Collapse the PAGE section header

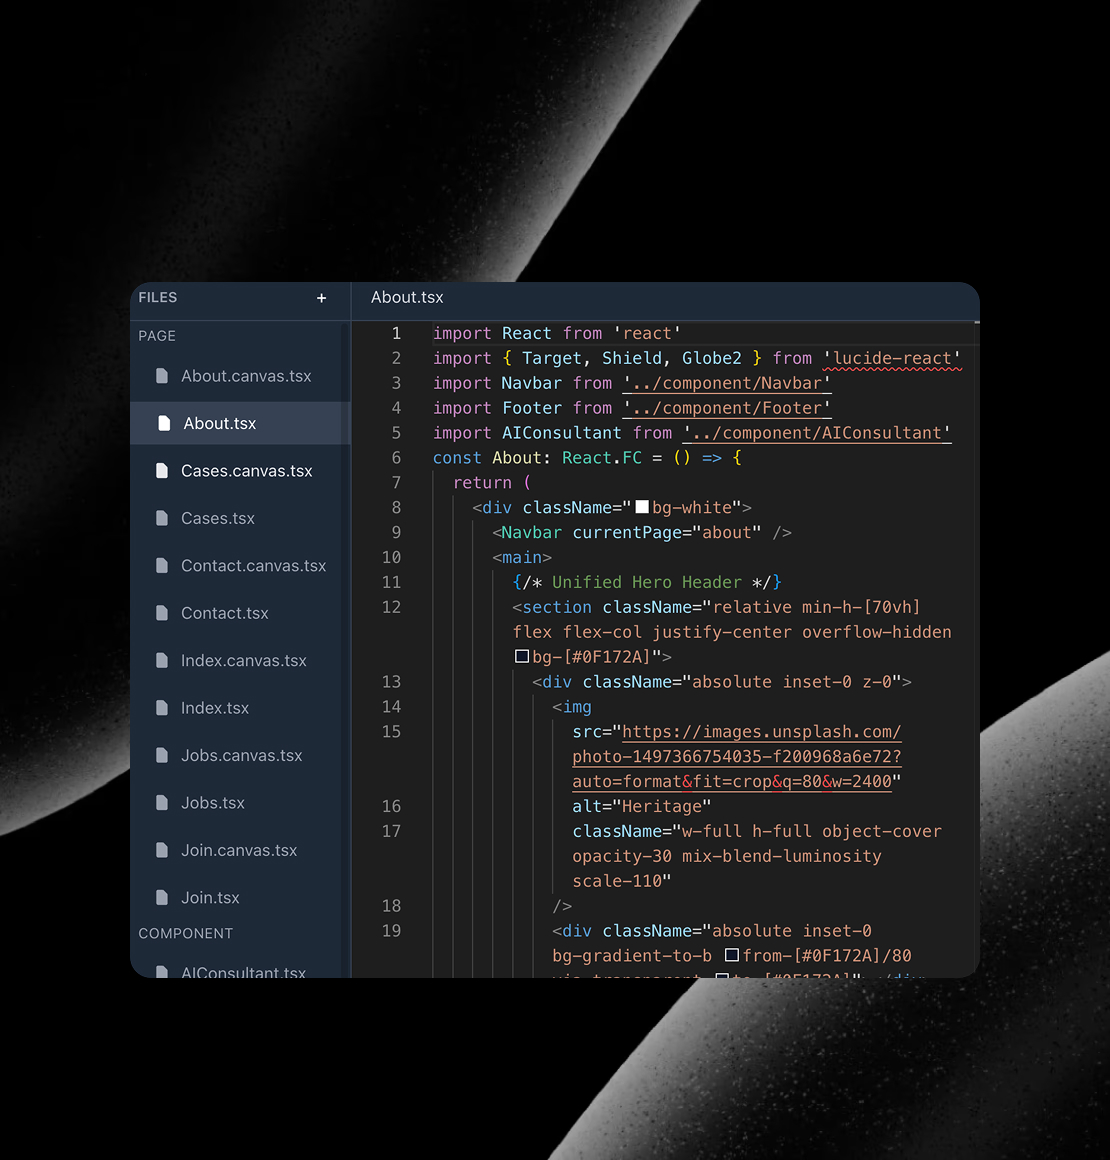(x=157, y=336)
